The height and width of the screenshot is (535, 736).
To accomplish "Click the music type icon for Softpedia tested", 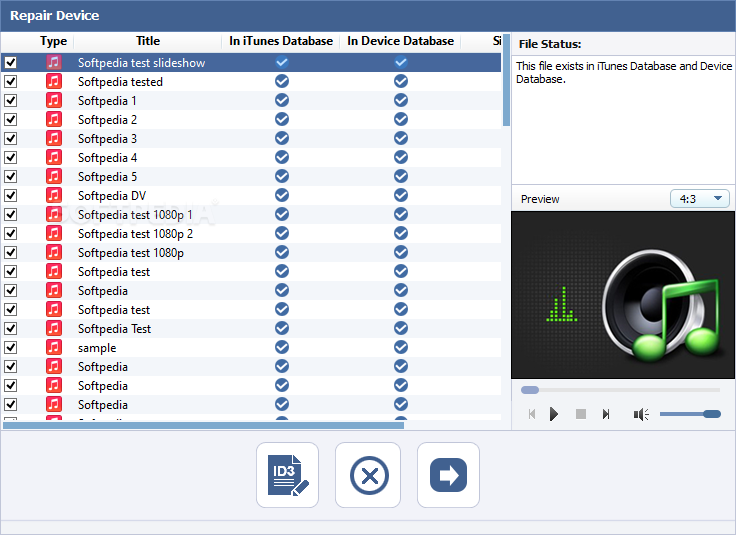I will tap(54, 82).
